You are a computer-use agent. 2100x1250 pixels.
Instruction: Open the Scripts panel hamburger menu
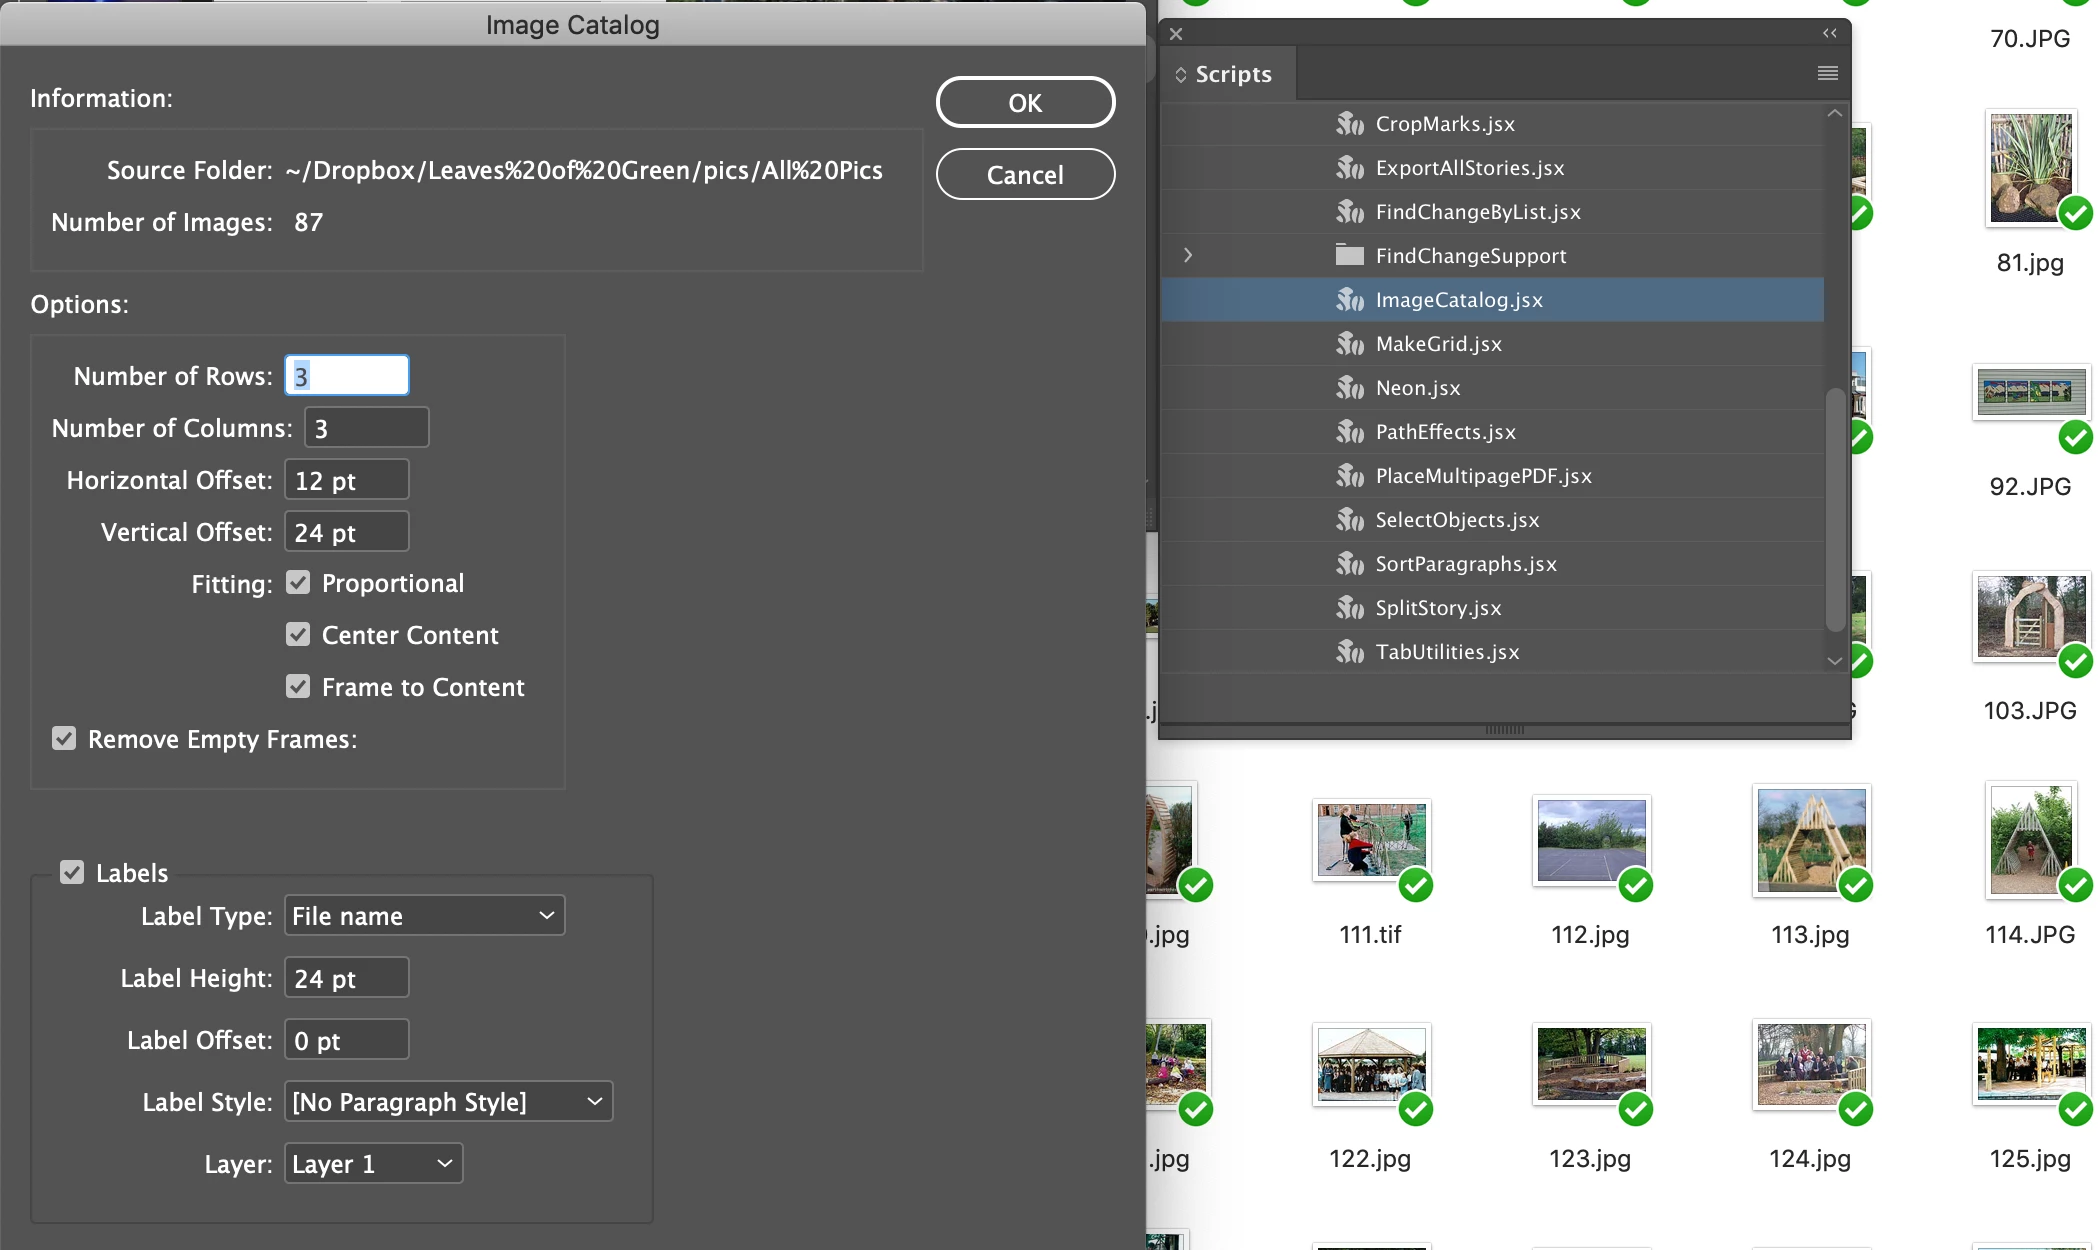point(1827,73)
